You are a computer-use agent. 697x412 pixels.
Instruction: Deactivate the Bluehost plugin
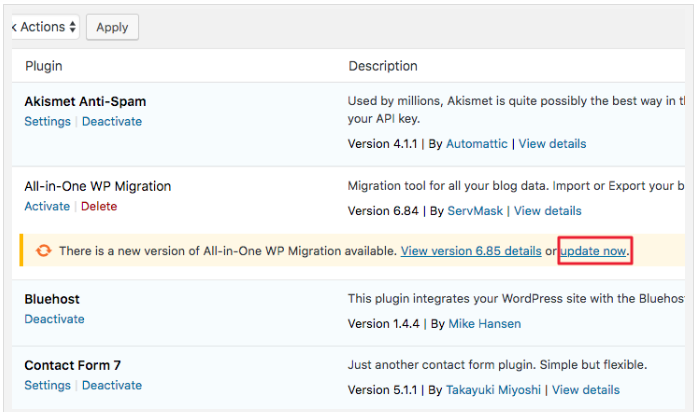[x=54, y=320]
